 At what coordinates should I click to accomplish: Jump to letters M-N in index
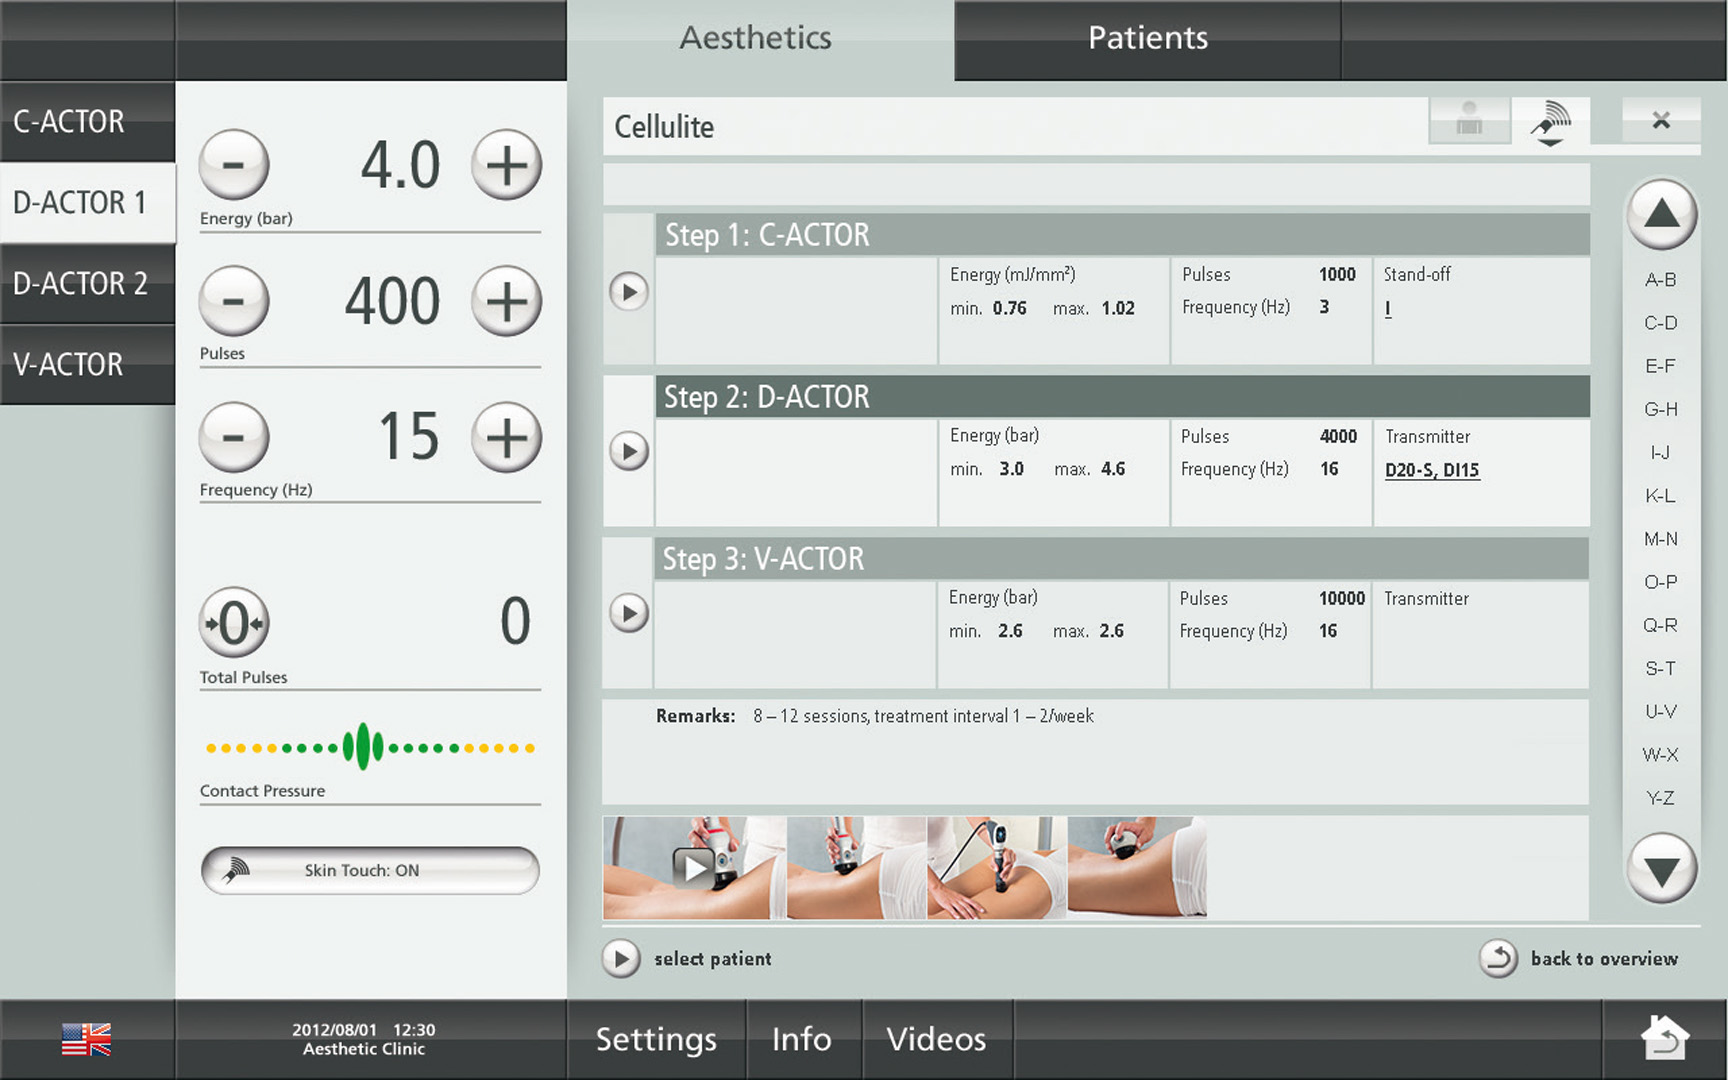1660,539
